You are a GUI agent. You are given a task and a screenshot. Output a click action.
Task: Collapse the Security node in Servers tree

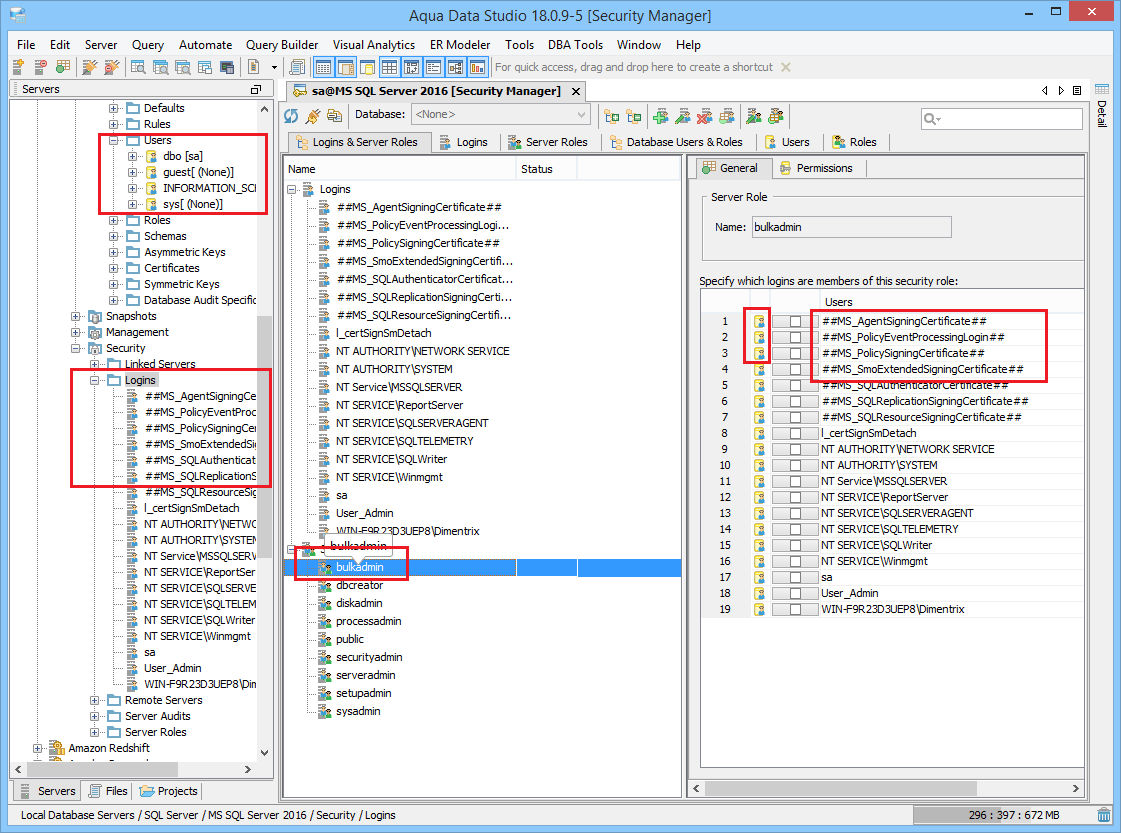point(75,349)
